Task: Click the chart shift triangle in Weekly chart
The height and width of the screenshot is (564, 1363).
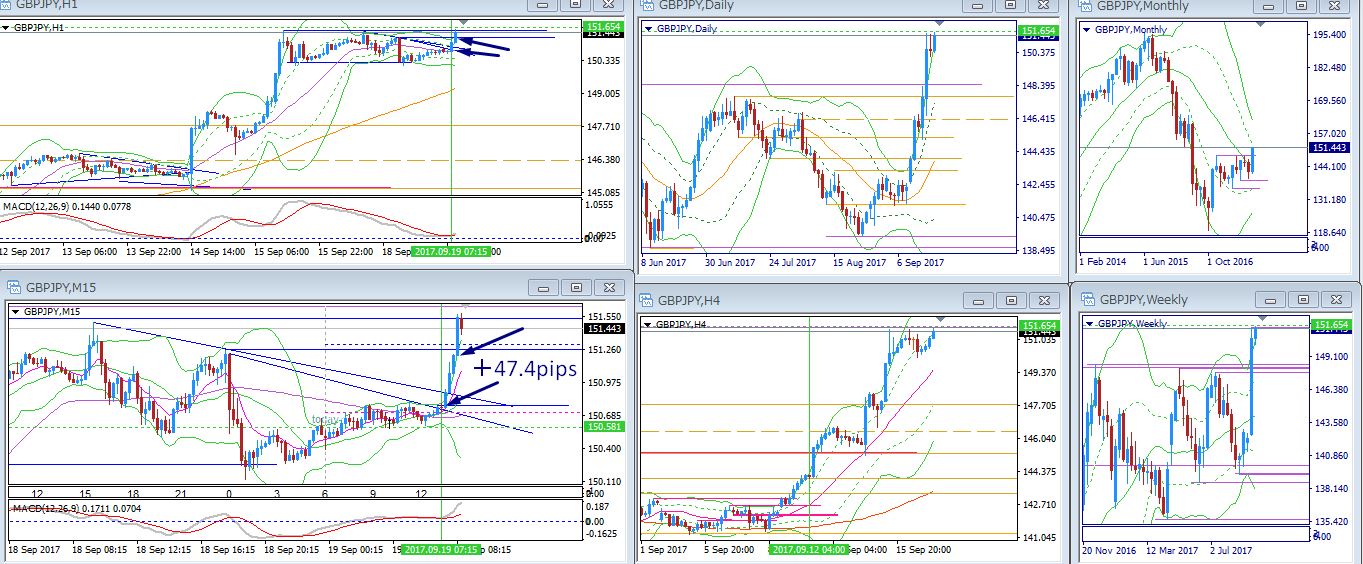Action: tap(1258, 318)
